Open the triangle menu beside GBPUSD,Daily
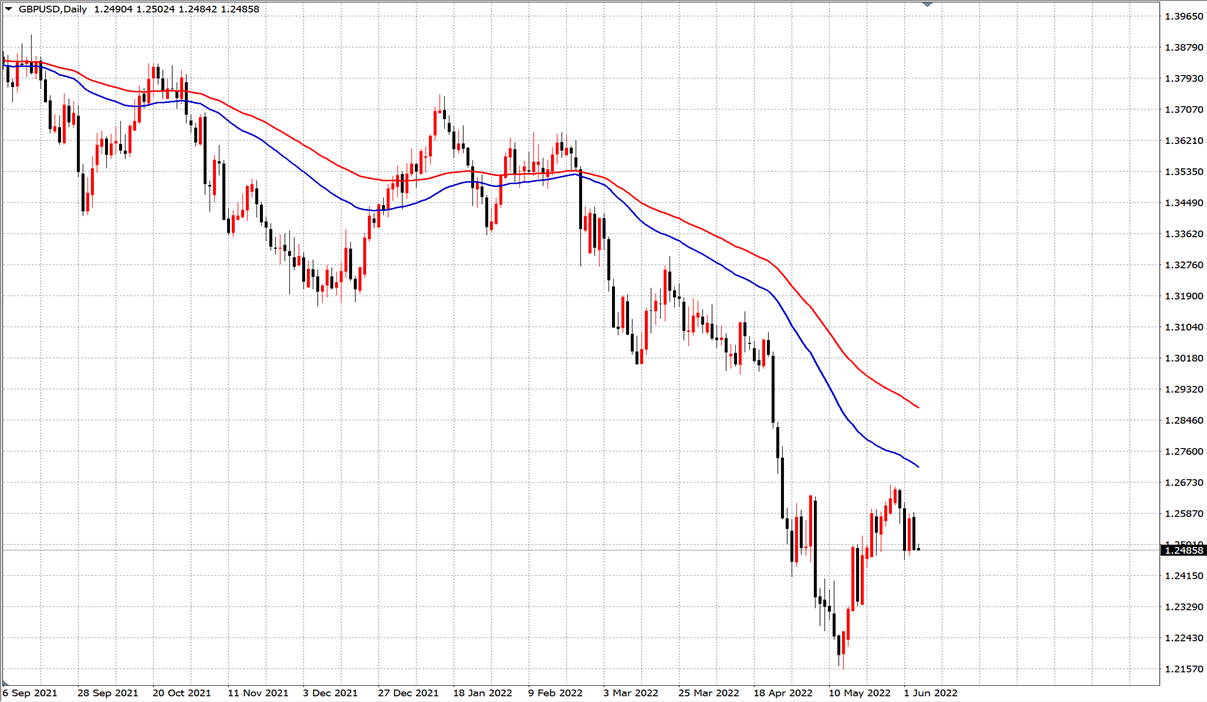This screenshot has width=1207, height=702. [8, 8]
